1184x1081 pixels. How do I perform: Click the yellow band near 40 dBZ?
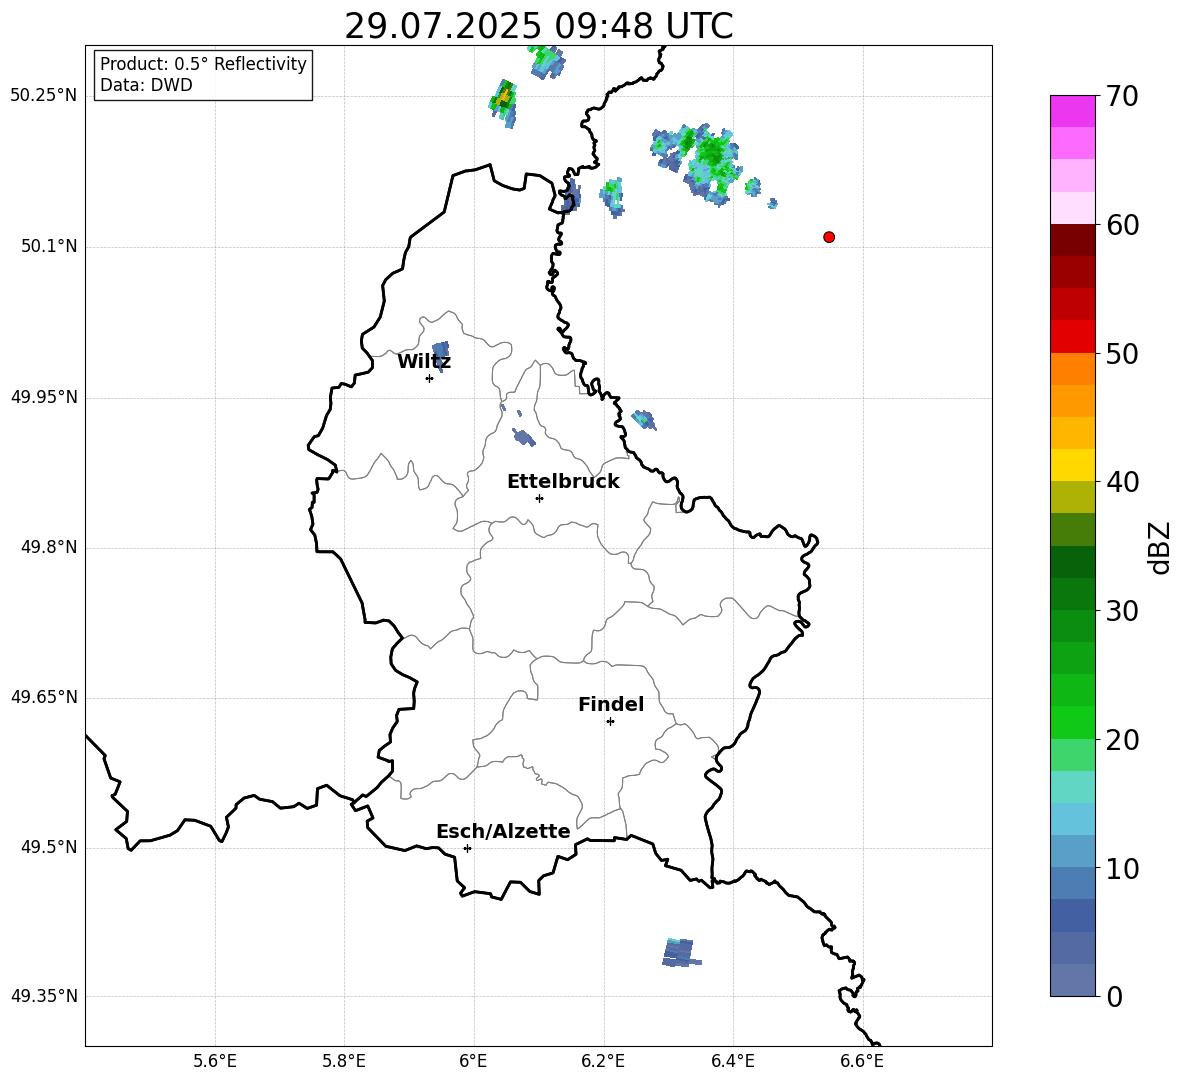coord(1073,465)
